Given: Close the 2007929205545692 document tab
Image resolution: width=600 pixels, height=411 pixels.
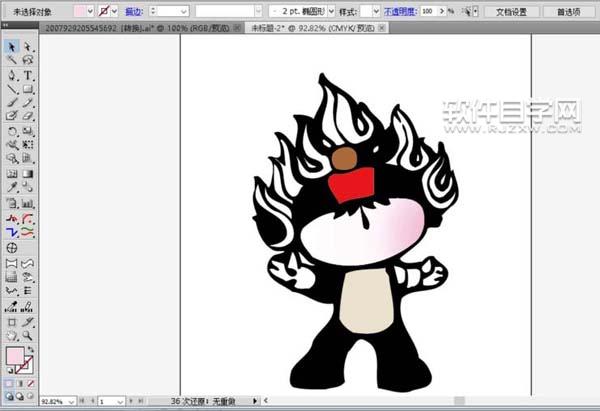Looking at the screenshot, I should [237, 28].
